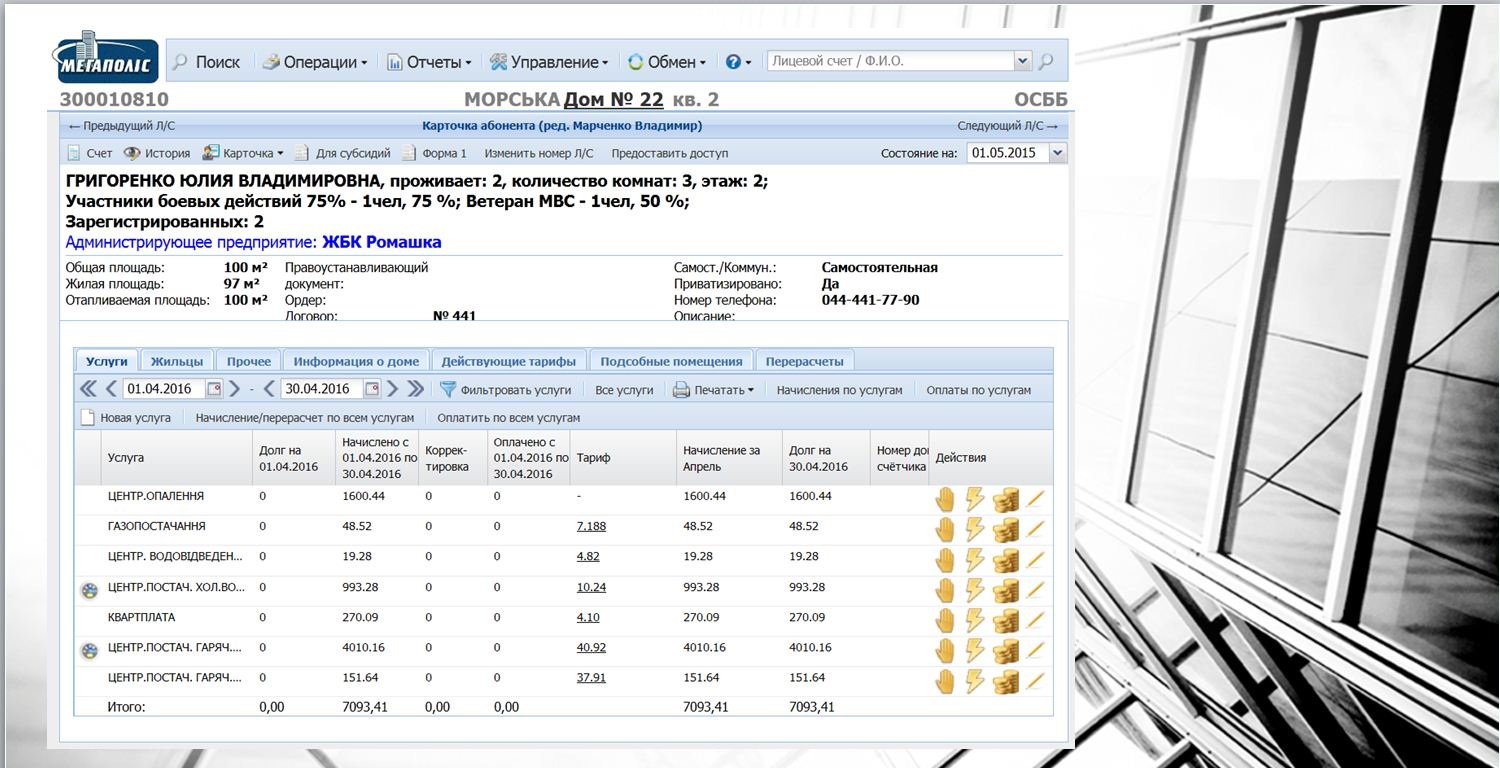The height and width of the screenshot is (768, 1500).
Task: Expand the Печатать dropdown
Action: tap(713, 390)
